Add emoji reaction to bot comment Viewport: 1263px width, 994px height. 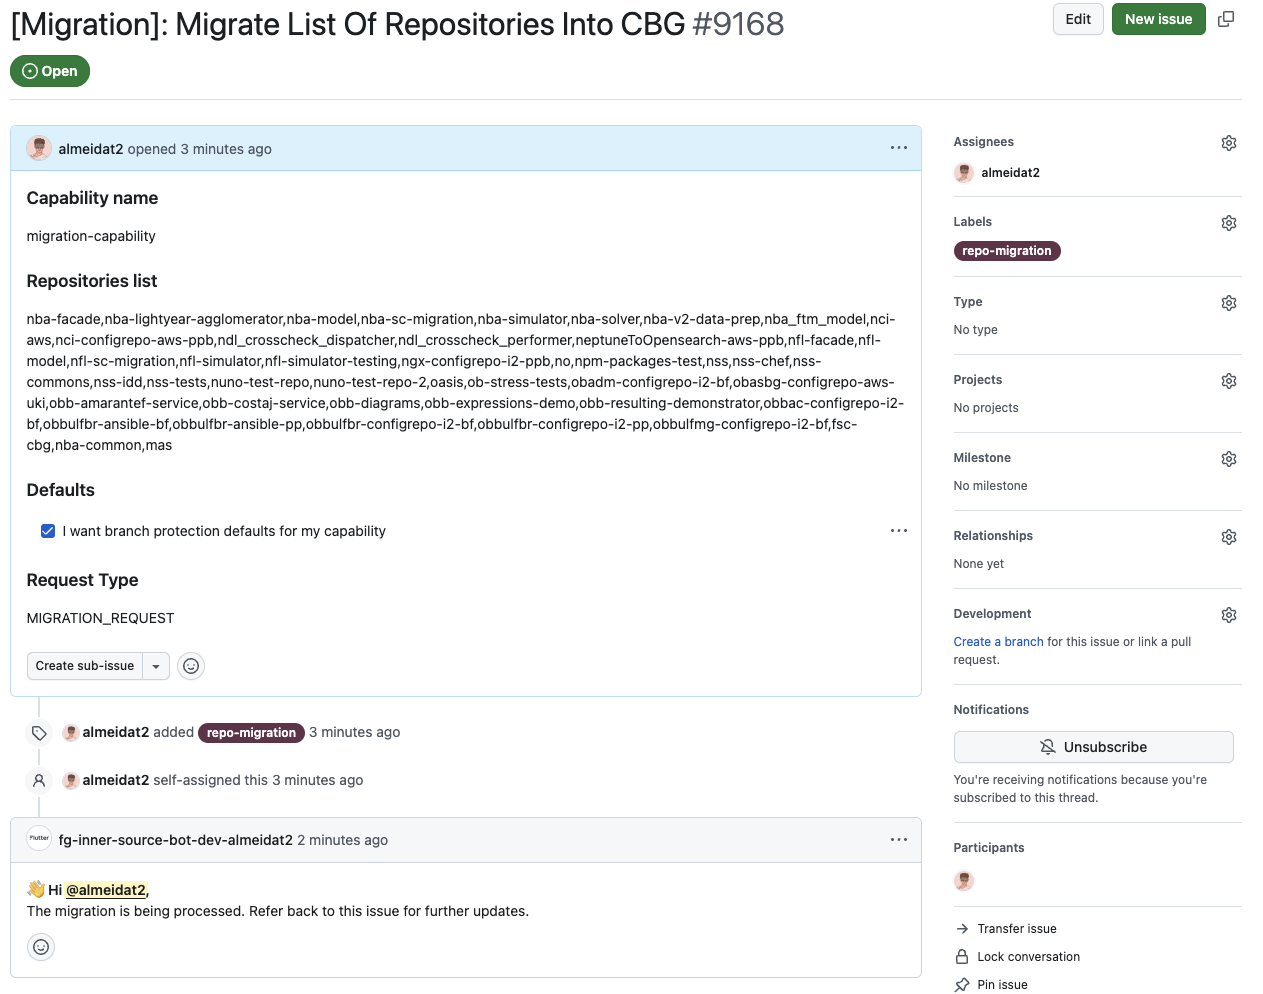coord(41,947)
